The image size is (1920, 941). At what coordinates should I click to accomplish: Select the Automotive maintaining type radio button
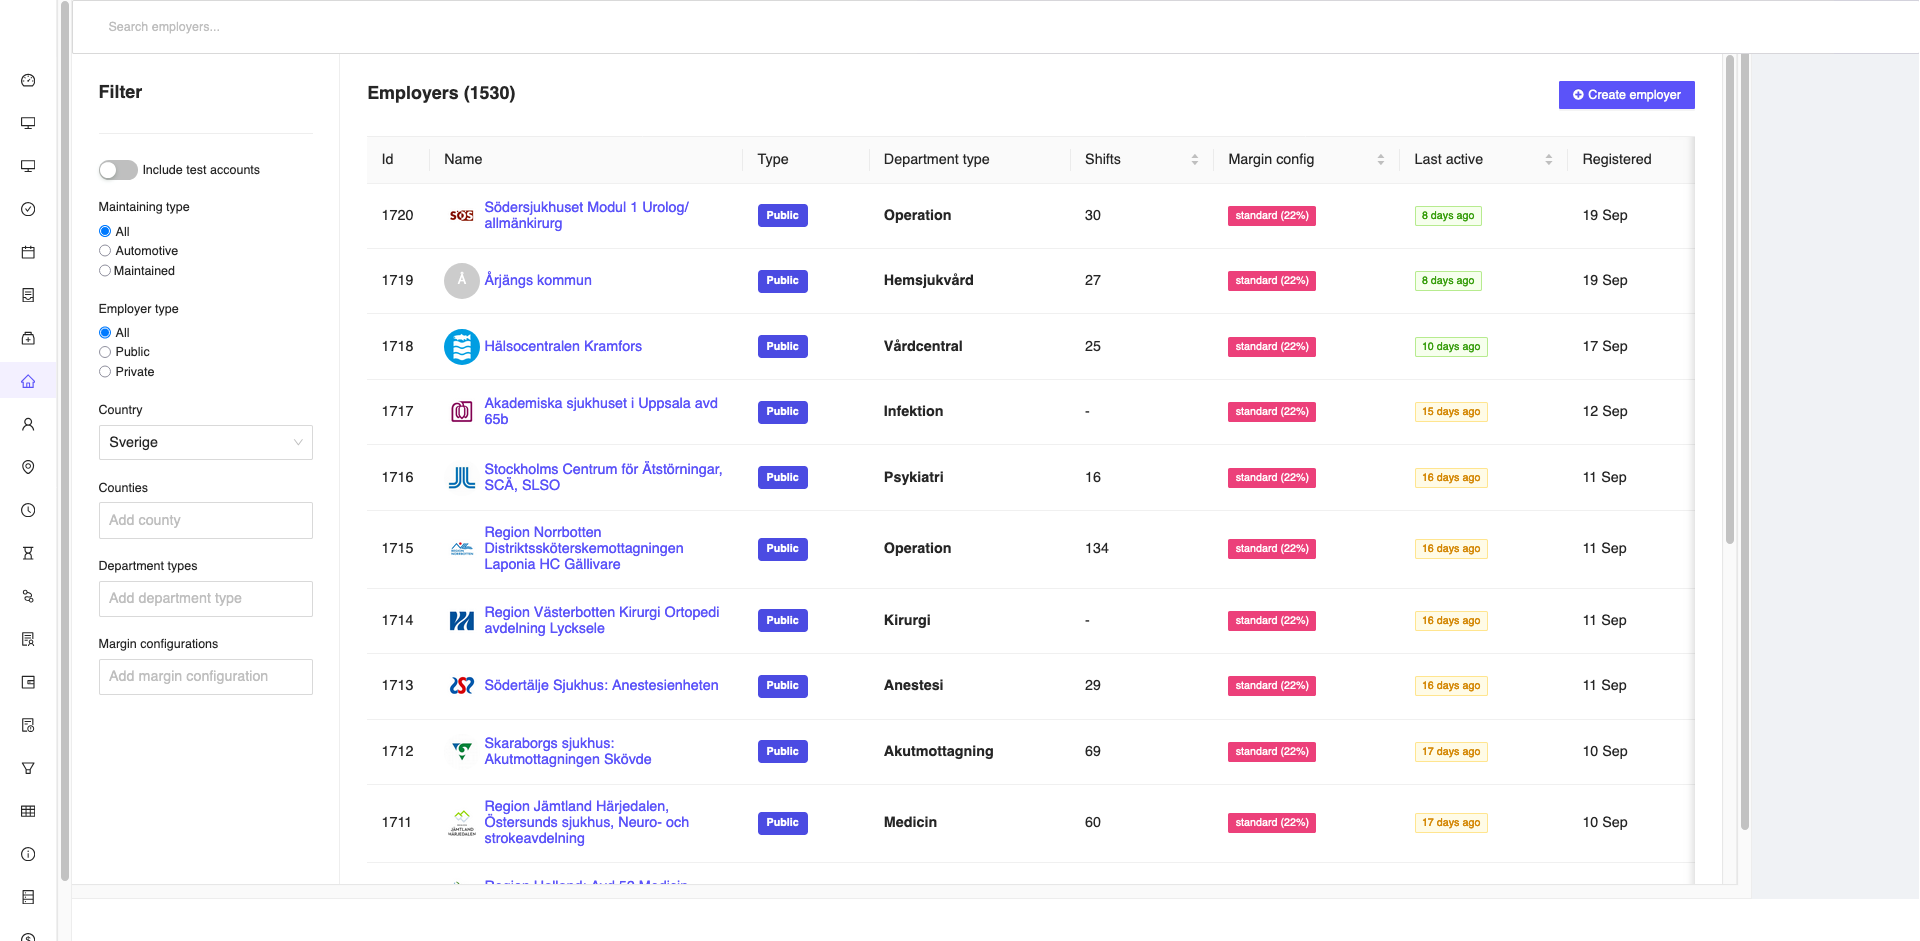point(105,250)
